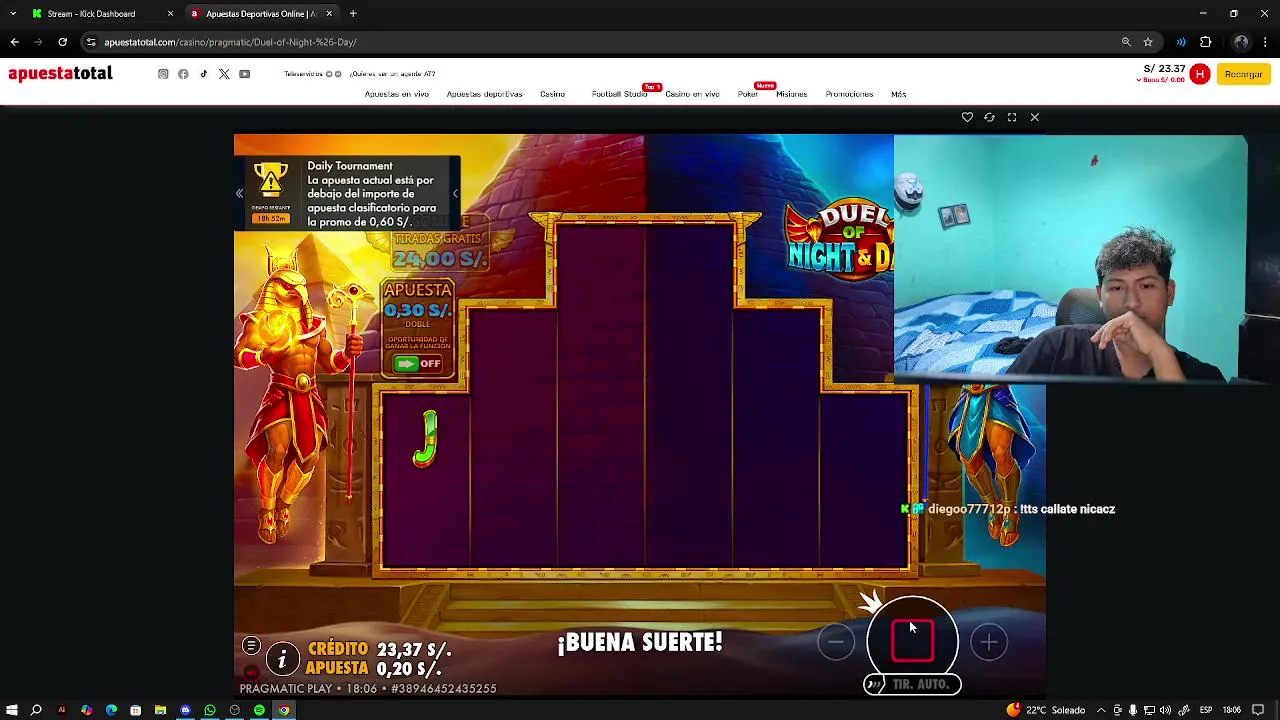Open a new browser tab

(353, 14)
